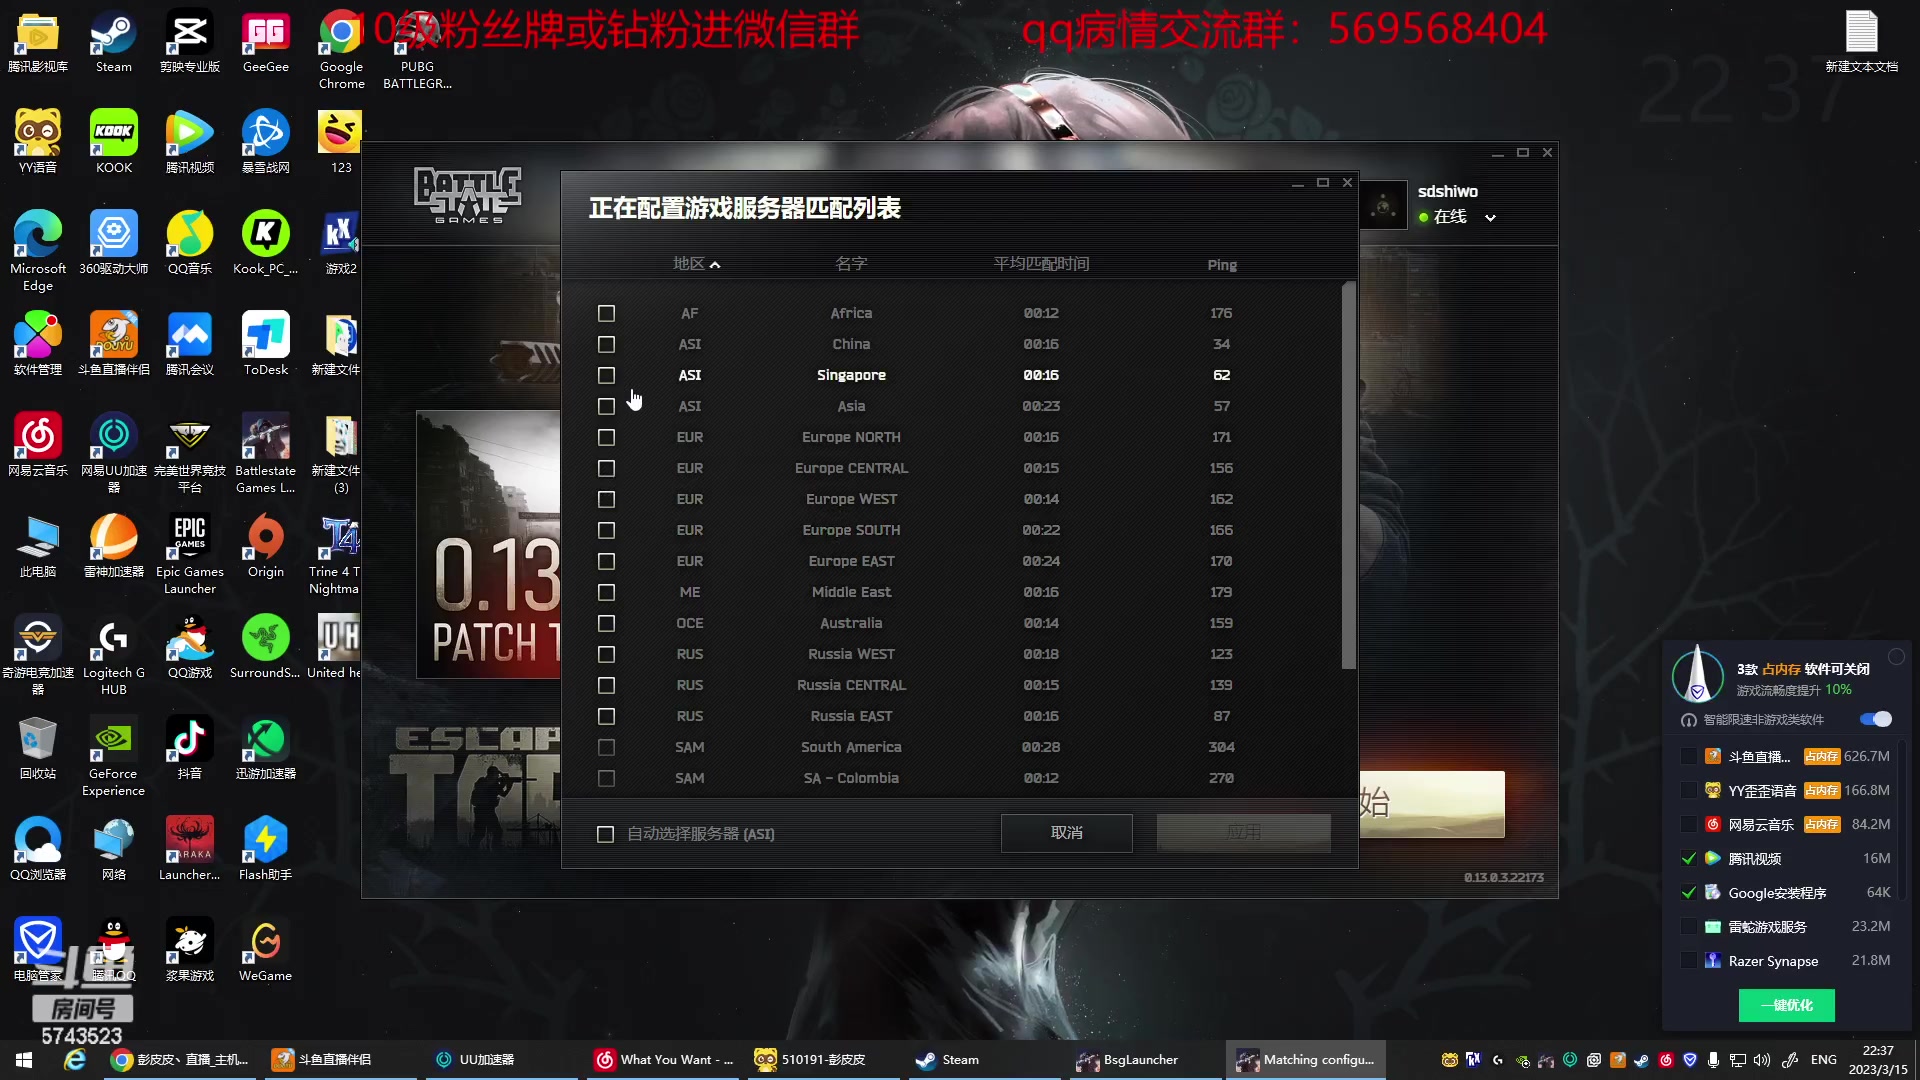1920x1080 pixels.
Task: Open 腾讯视频 desktop shortcut
Action: [x=189, y=143]
